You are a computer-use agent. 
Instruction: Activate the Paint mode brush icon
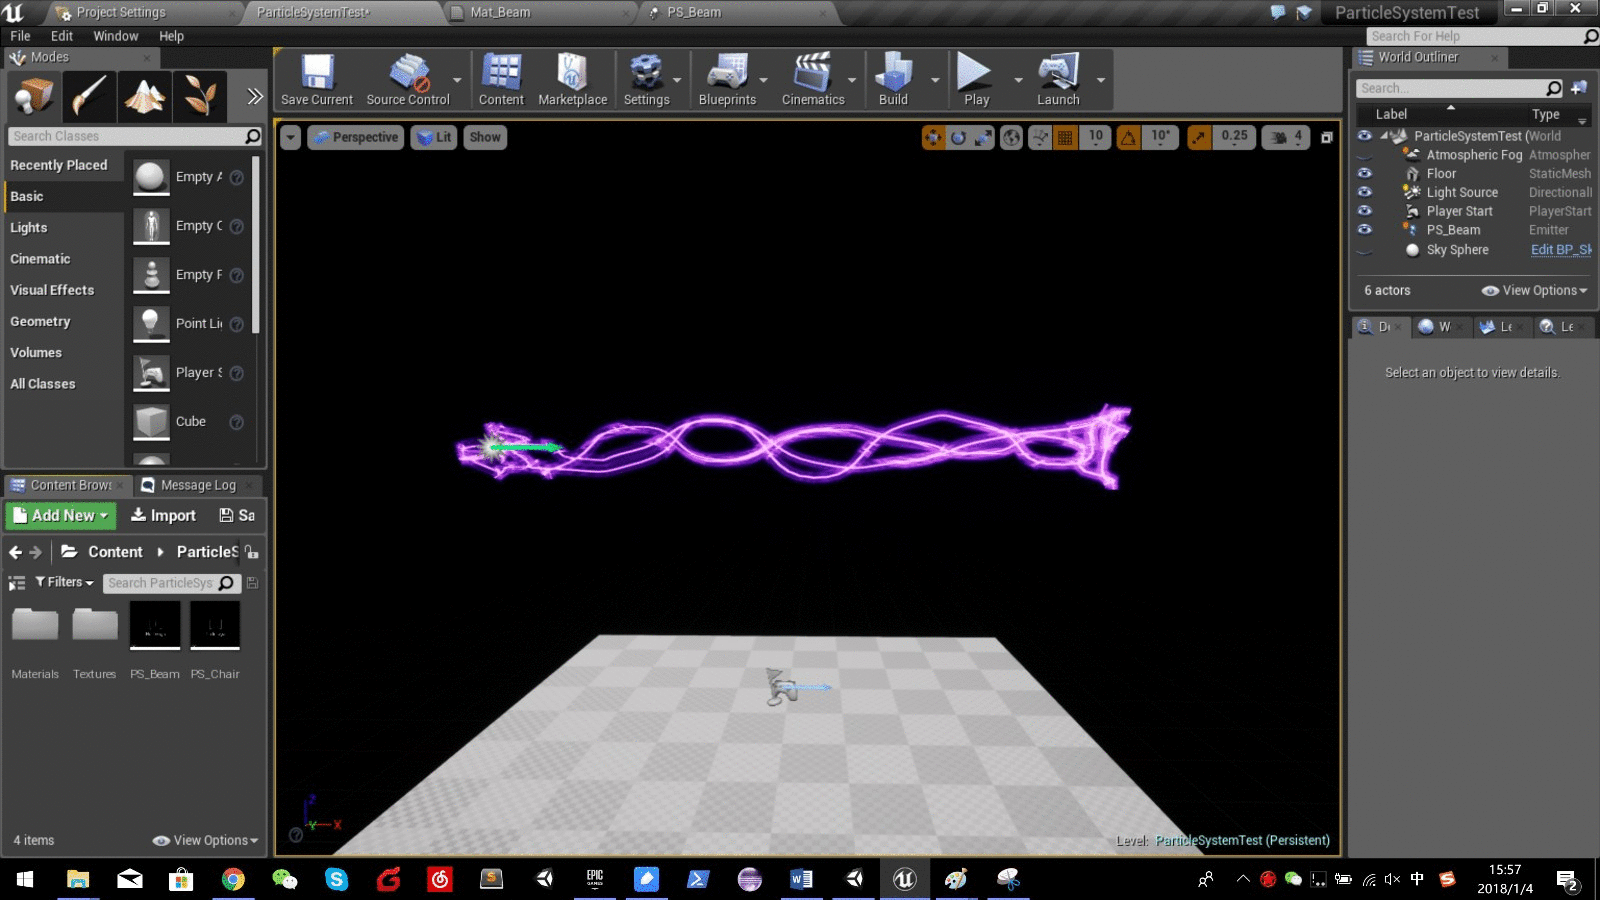point(90,97)
